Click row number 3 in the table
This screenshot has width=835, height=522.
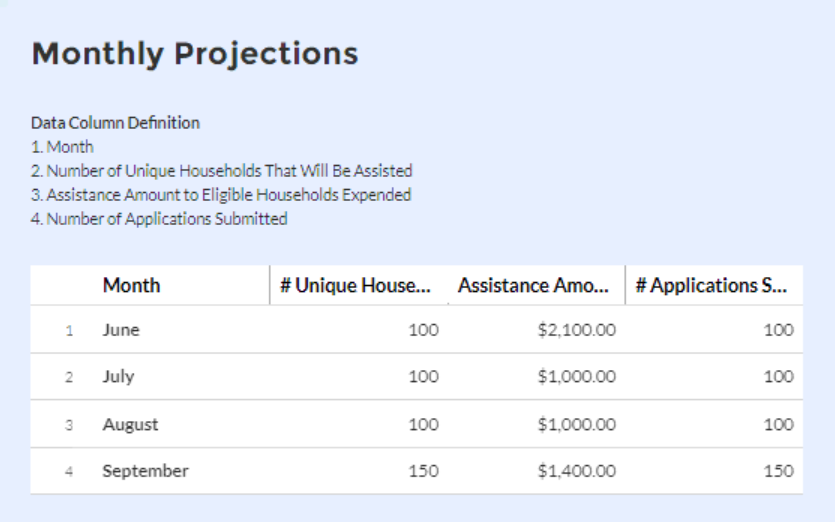(x=69, y=425)
